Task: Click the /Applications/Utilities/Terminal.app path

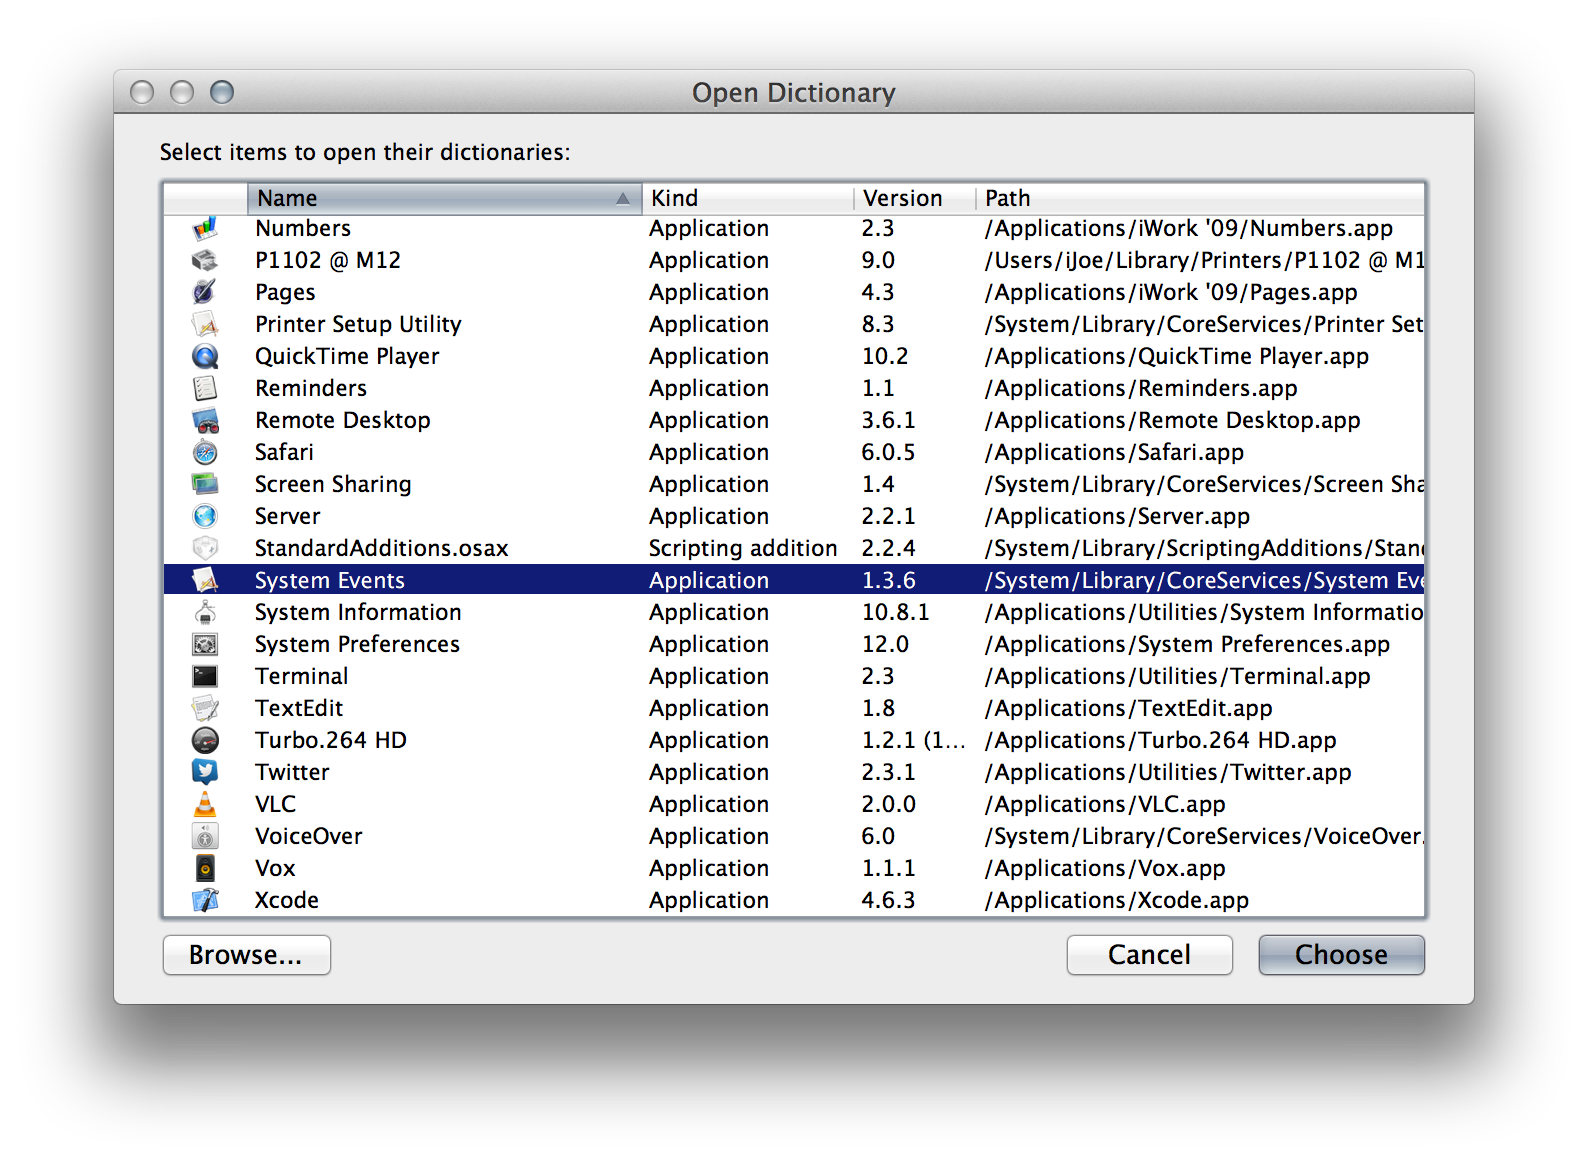Action: [x=1178, y=676]
